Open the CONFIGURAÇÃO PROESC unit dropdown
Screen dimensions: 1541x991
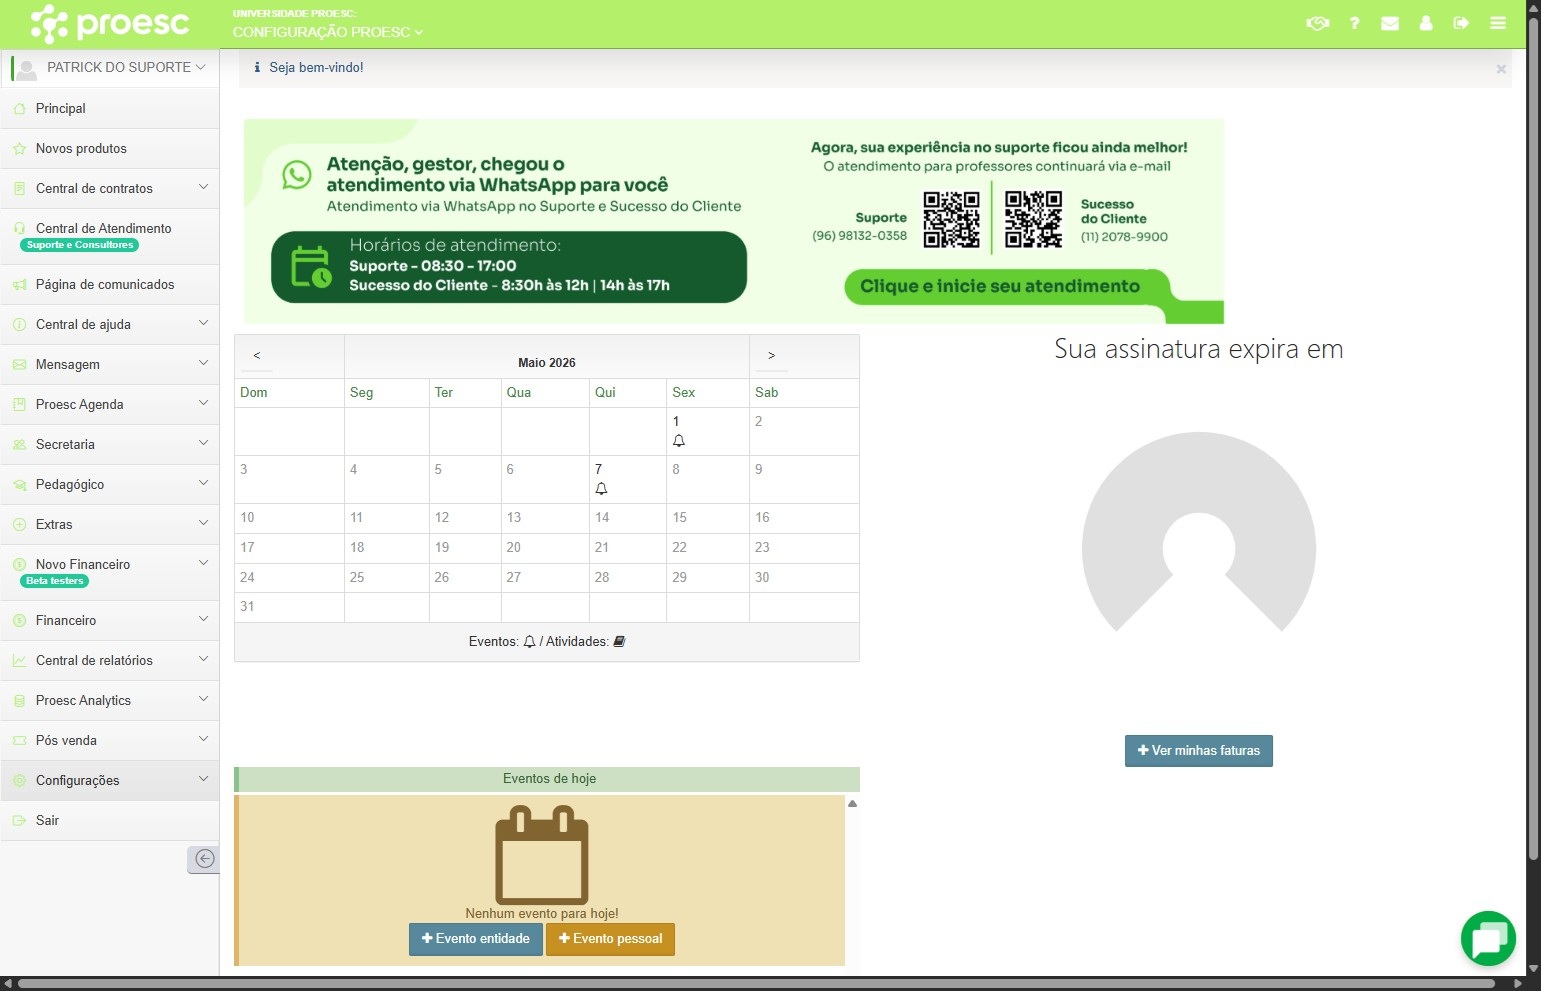click(328, 32)
